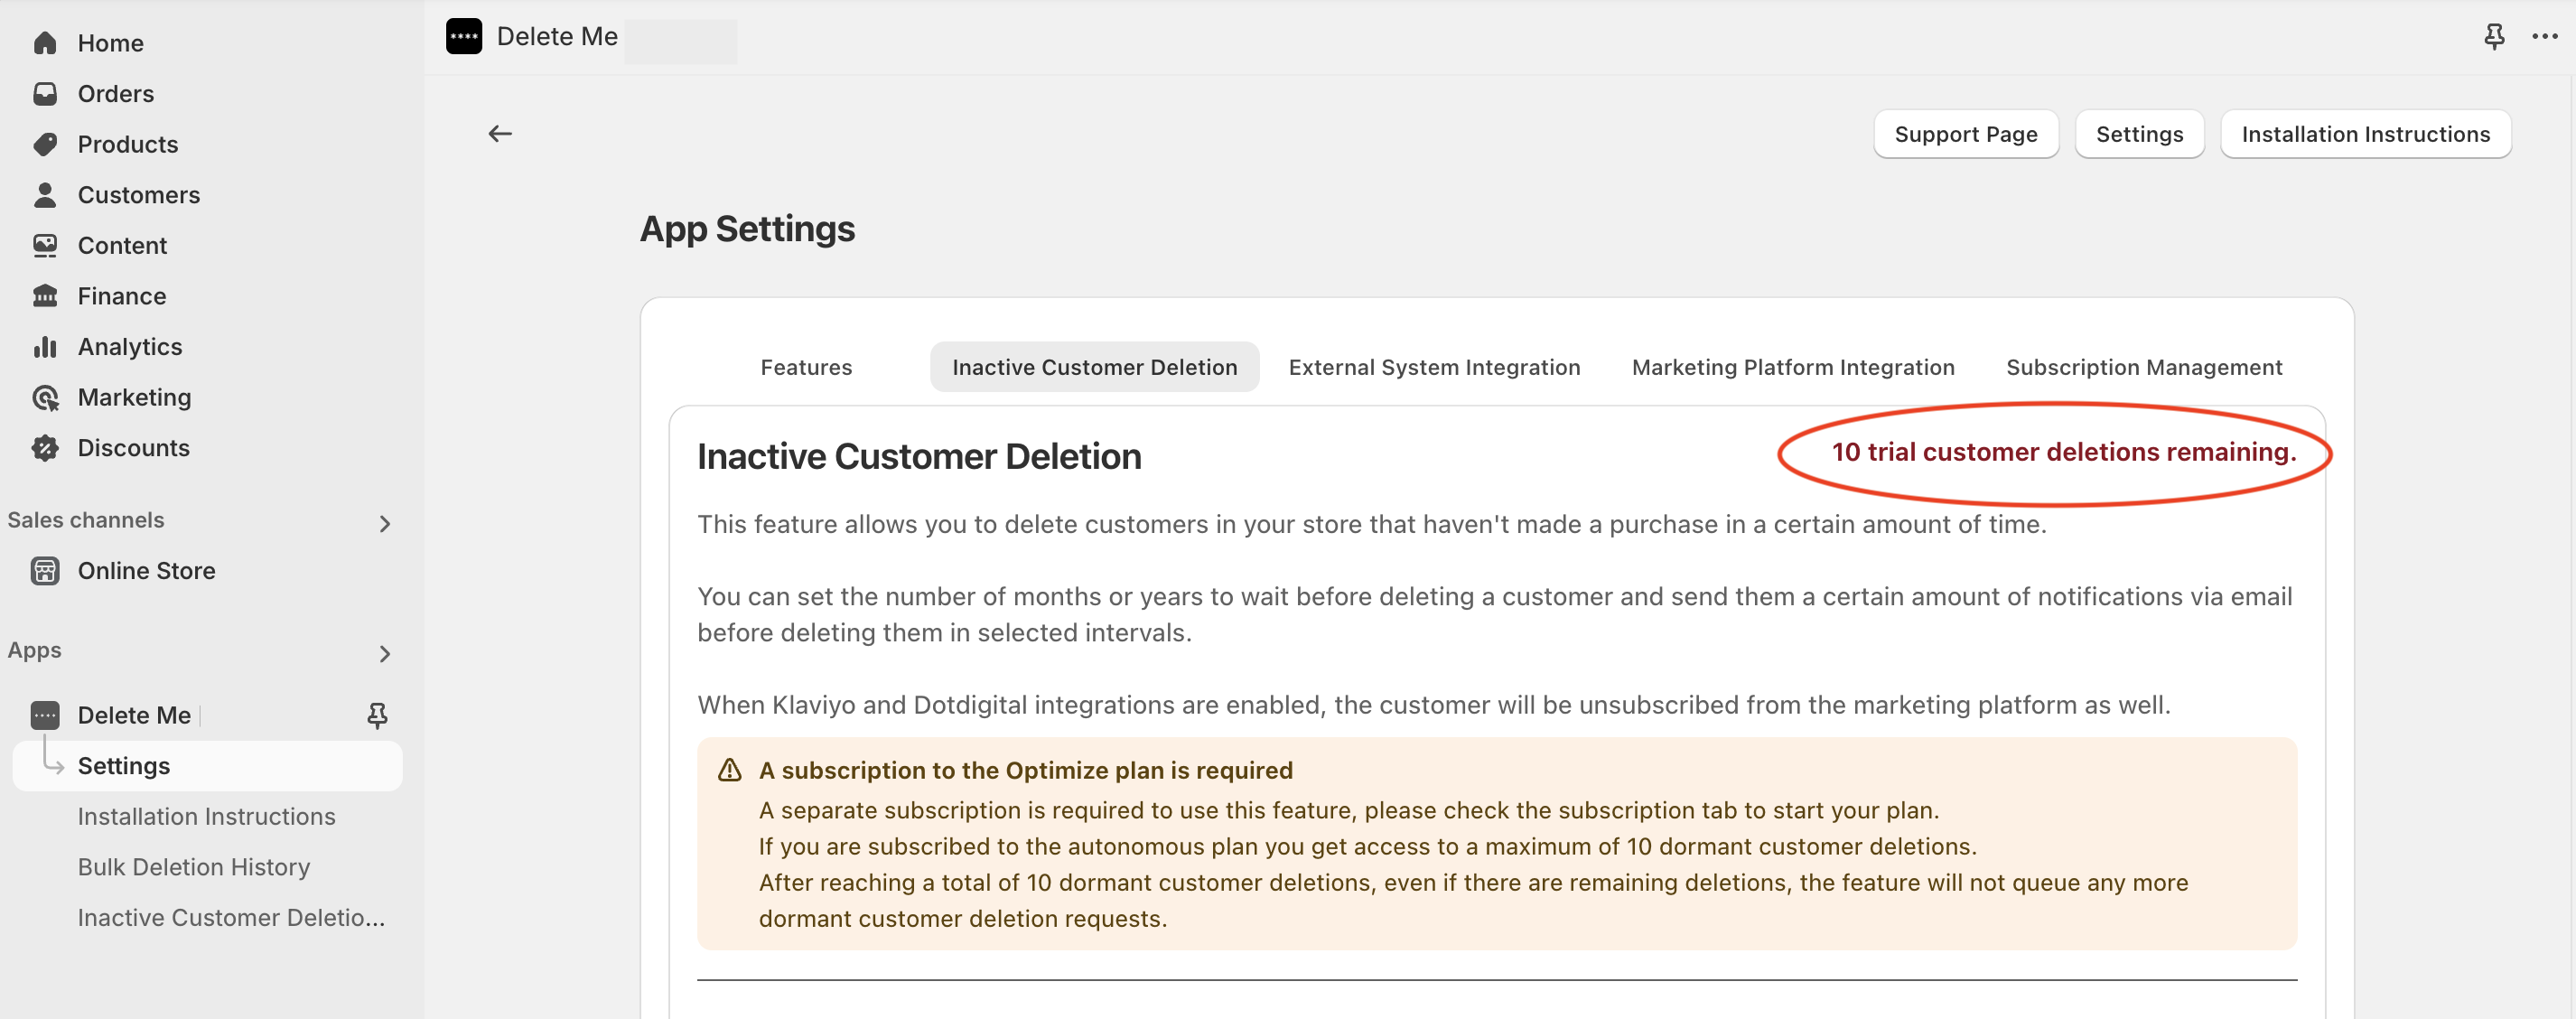Image resolution: width=2576 pixels, height=1019 pixels.
Task: Click the Delete Me logo in header
Action: tap(464, 37)
